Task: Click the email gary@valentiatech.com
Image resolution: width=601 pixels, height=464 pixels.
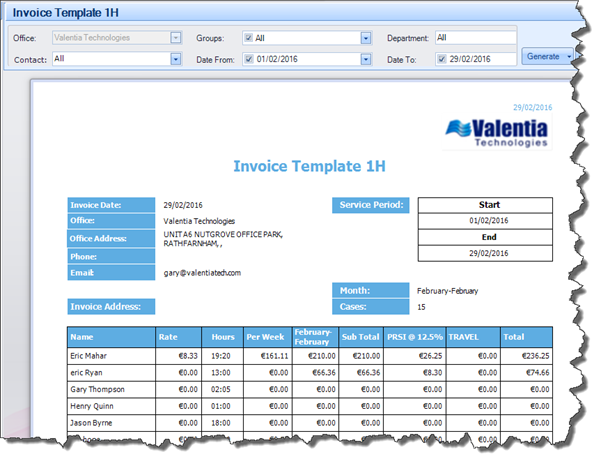Action: coord(202,273)
